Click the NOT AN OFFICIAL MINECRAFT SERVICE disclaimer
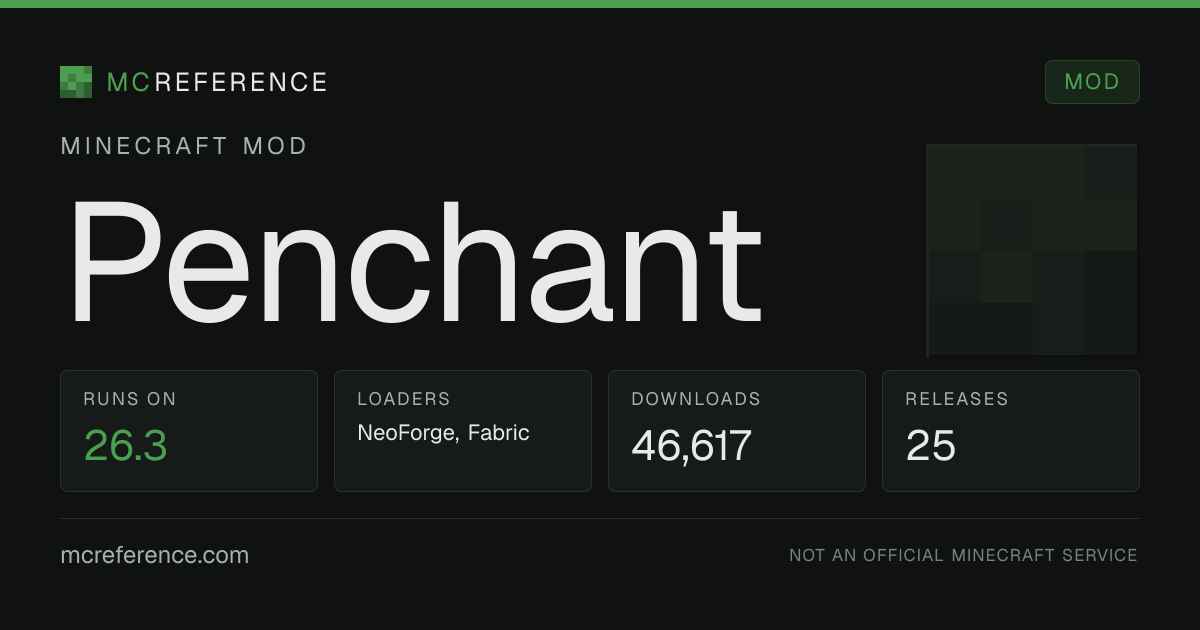 click(x=963, y=555)
